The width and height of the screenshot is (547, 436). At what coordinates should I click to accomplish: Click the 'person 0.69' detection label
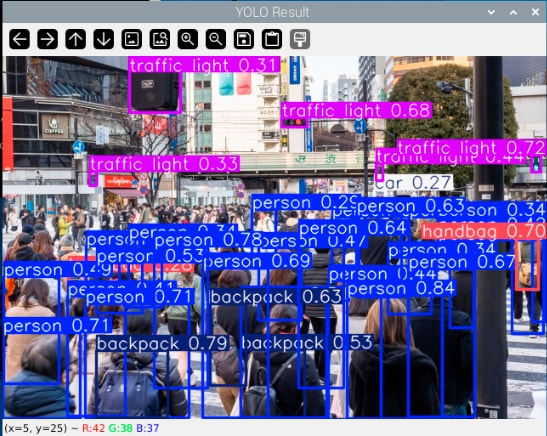pos(257,261)
